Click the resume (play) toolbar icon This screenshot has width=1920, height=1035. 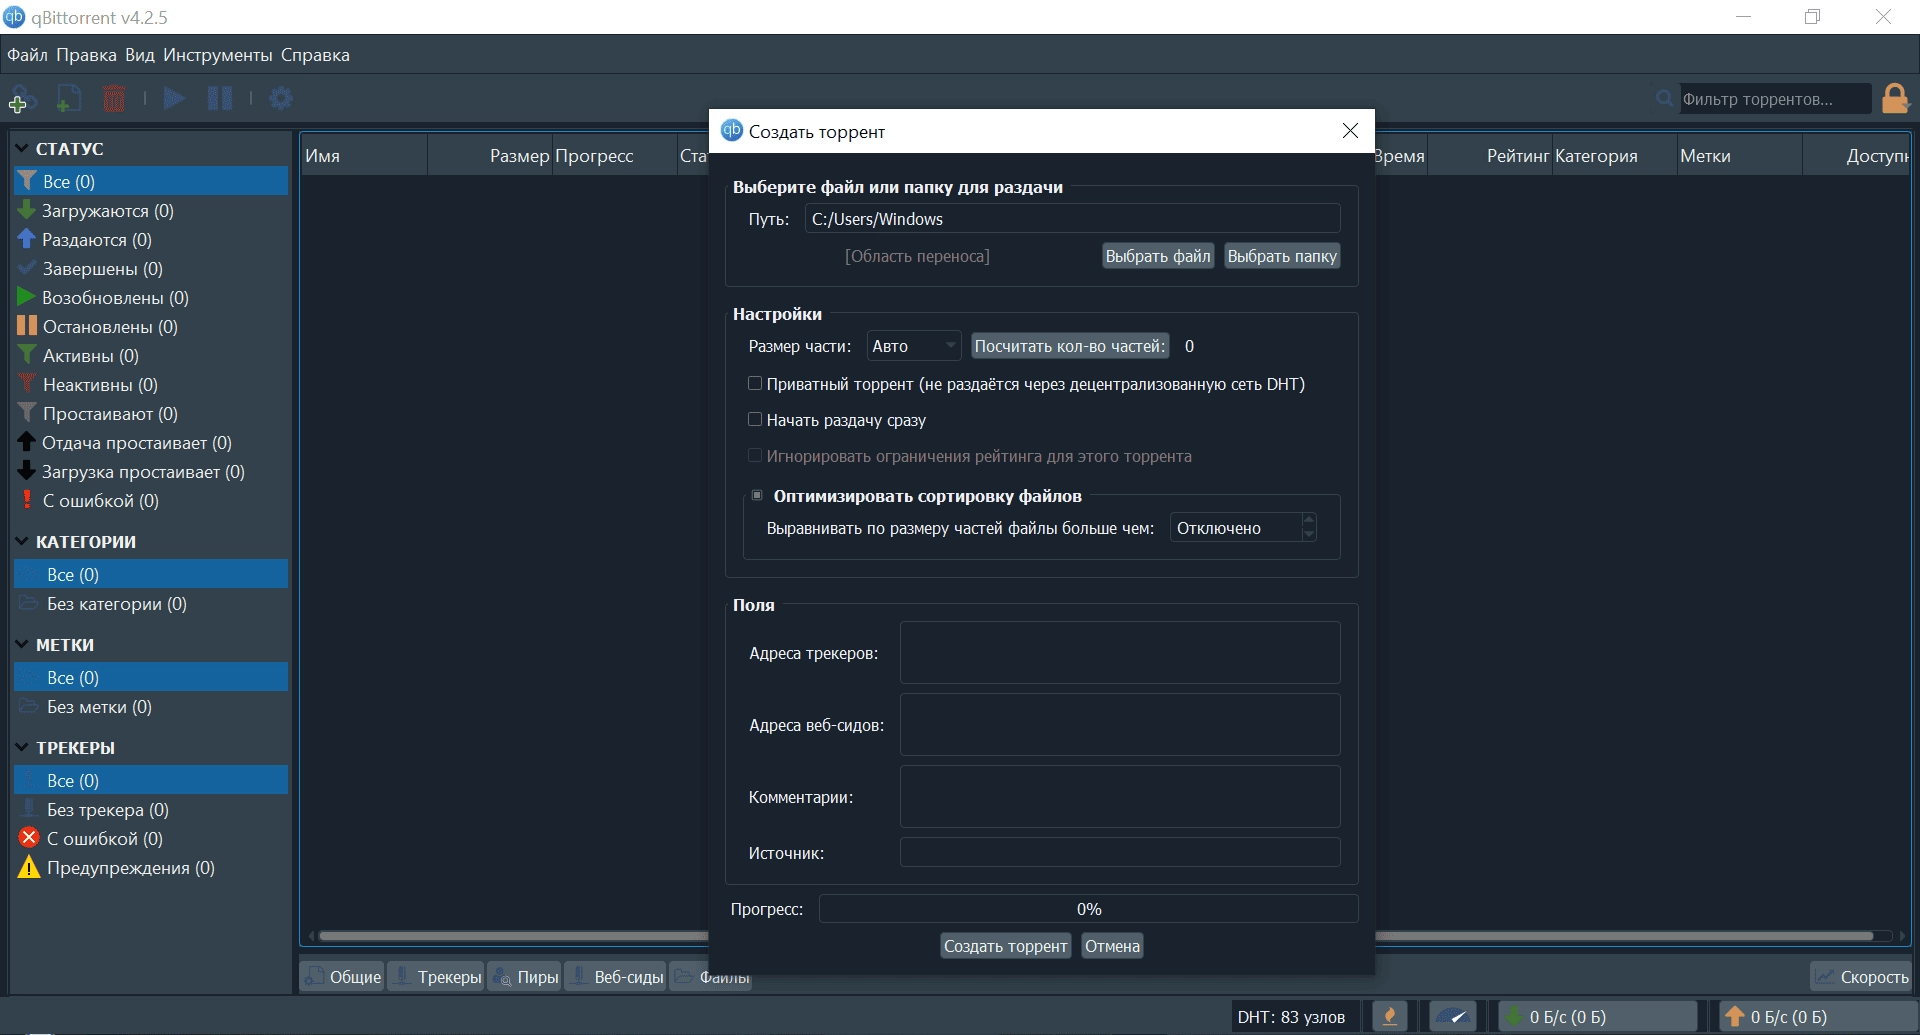point(174,98)
